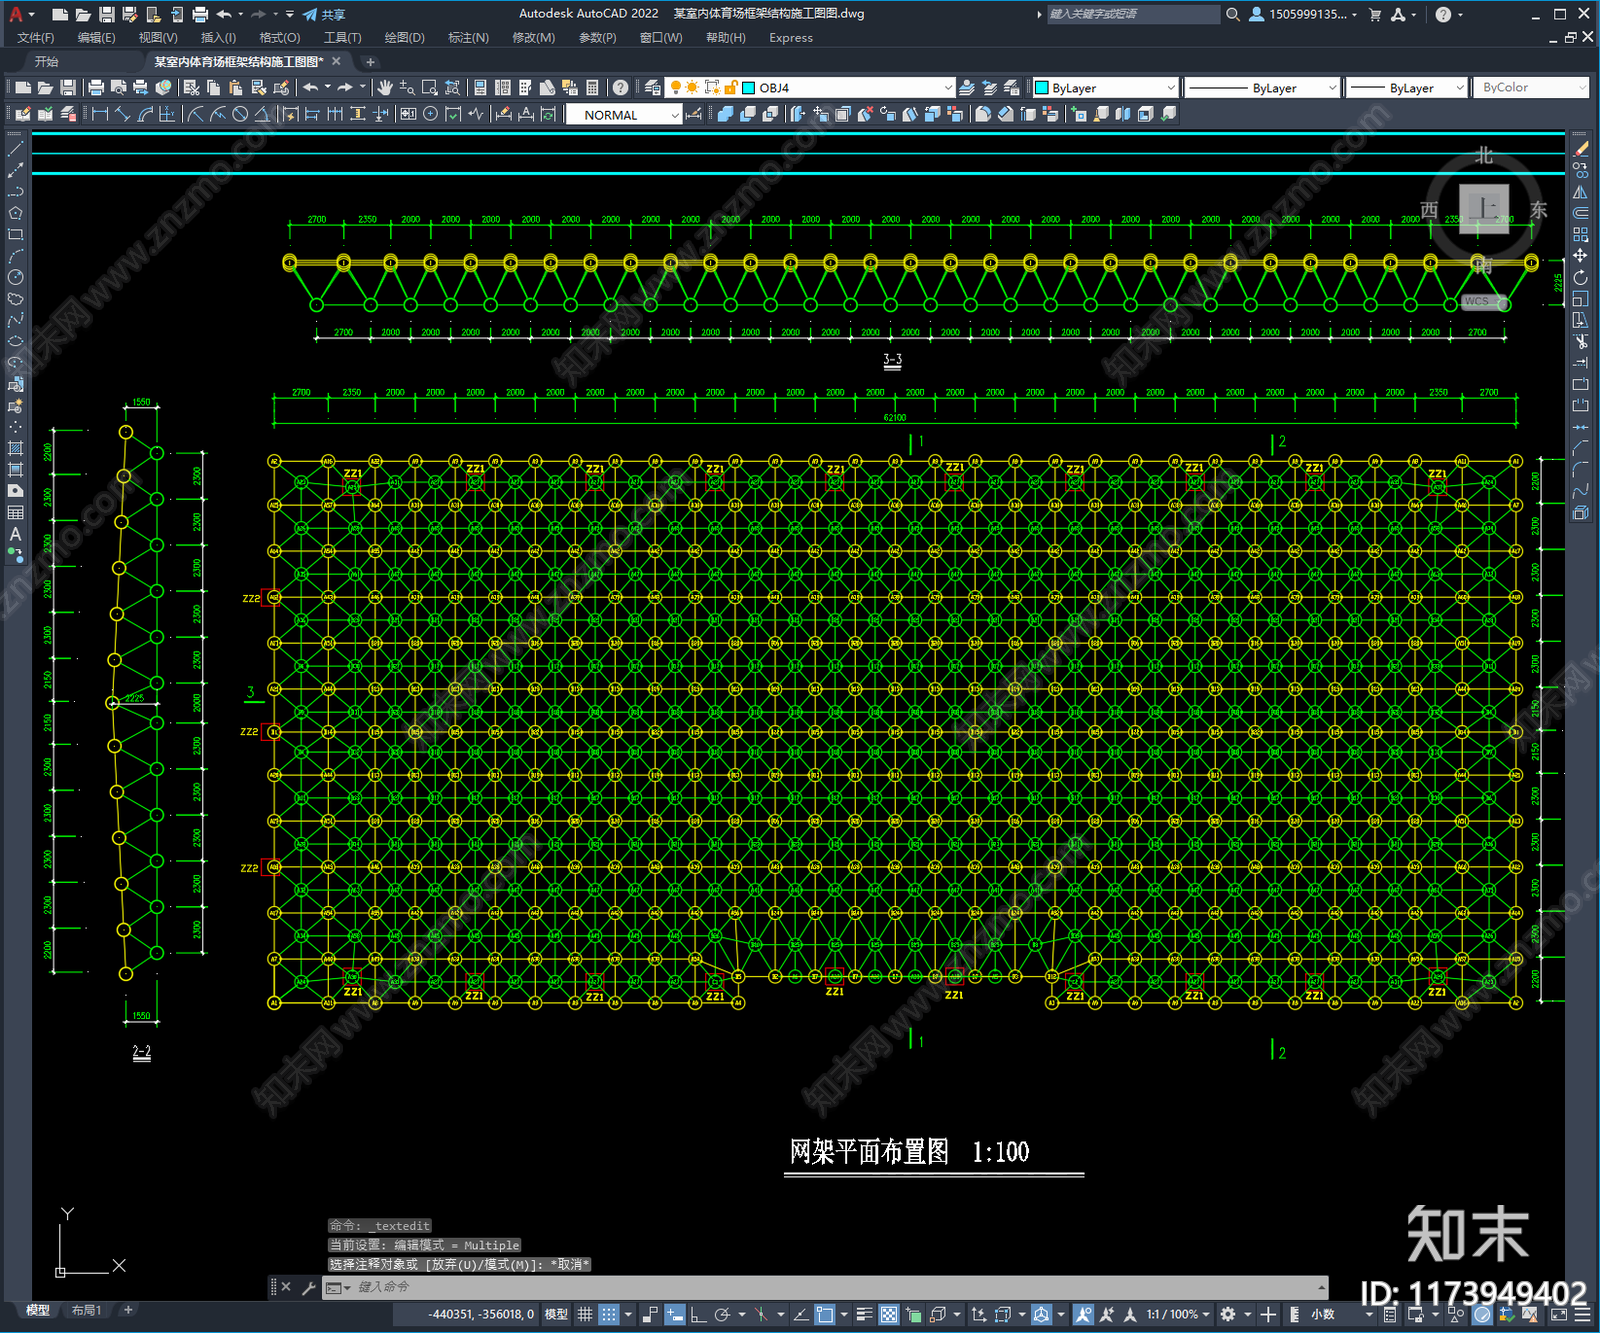Viewport: 1600px width, 1333px height.
Task: Select the Erase tool in right toolbar
Action: point(1580,149)
